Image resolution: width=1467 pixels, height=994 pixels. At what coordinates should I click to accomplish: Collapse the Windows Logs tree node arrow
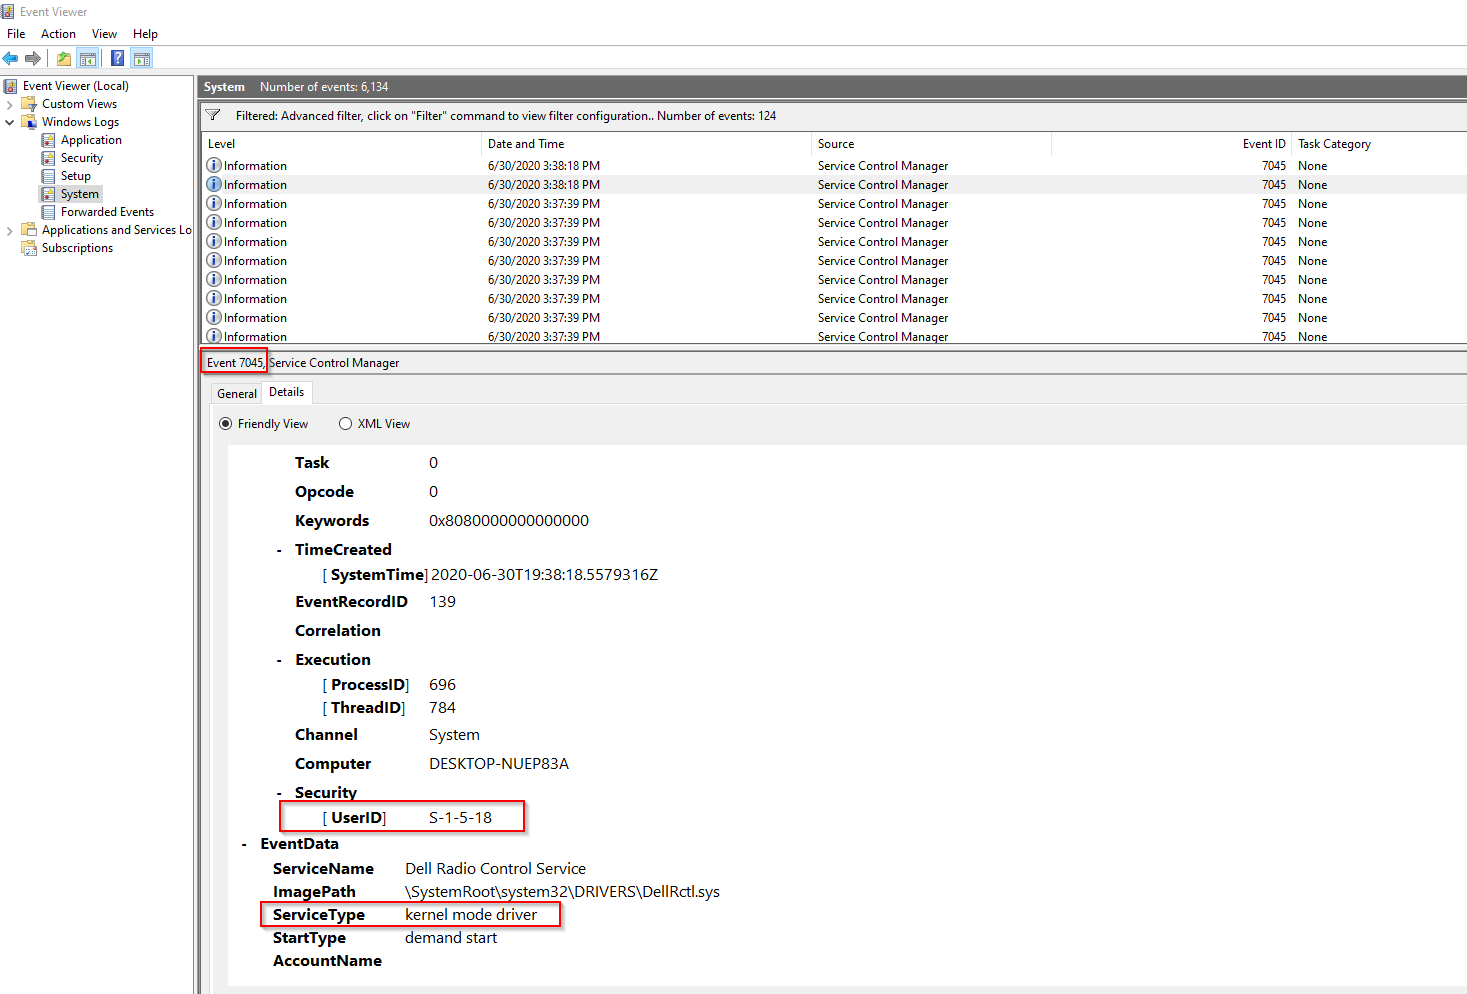[x=10, y=122]
